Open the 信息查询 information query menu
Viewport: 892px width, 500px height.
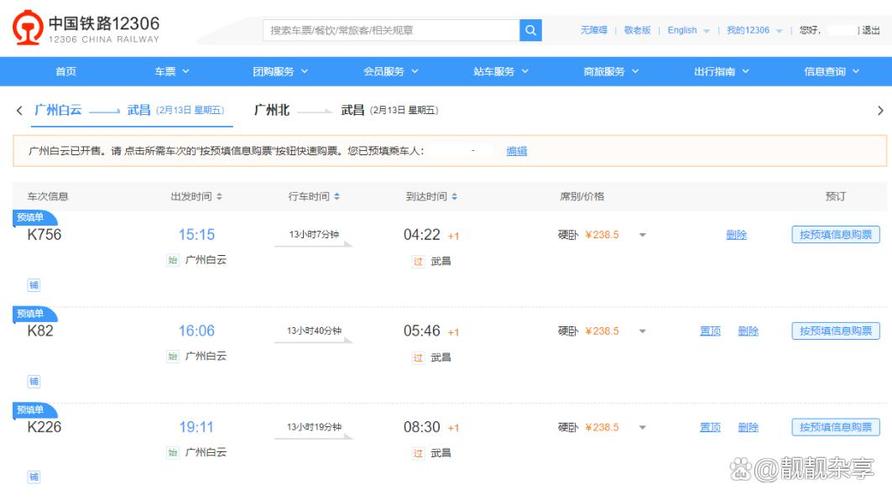pos(832,72)
